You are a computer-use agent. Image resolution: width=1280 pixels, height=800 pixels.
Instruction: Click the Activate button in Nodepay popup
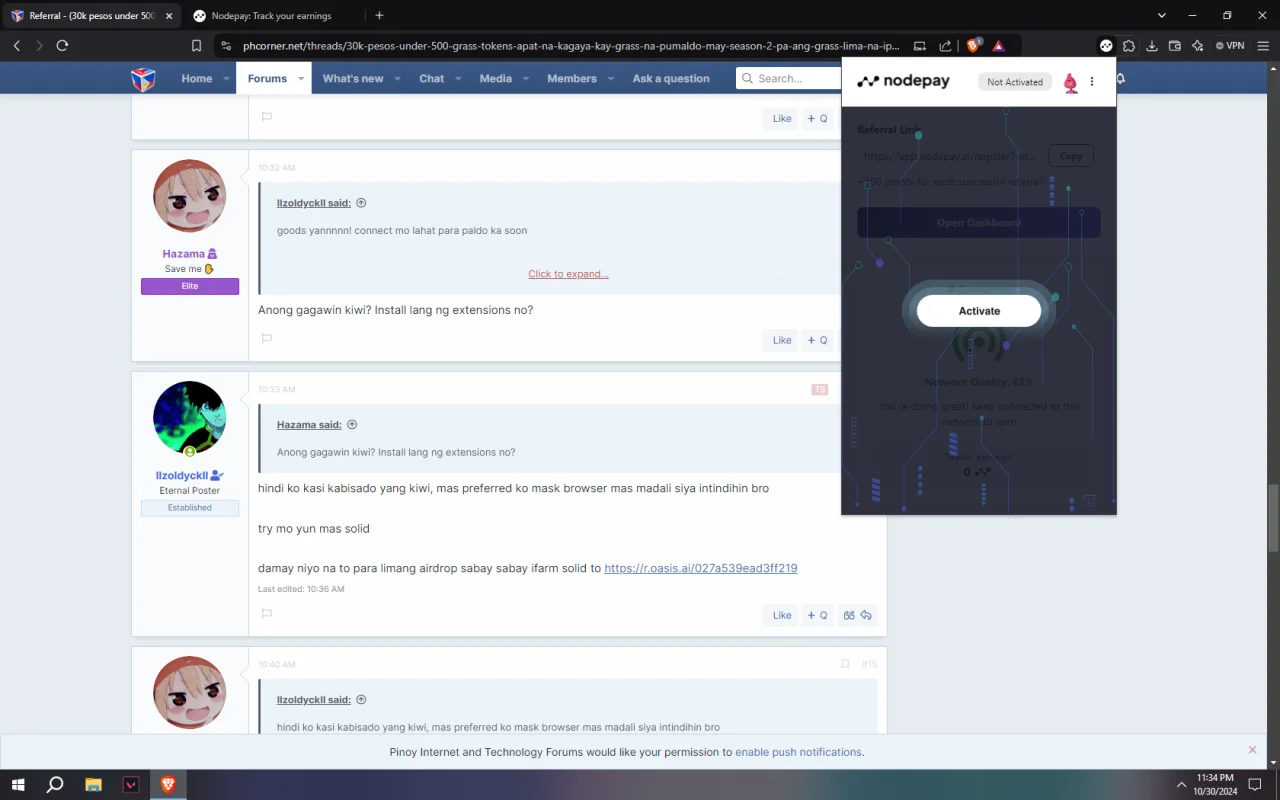click(979, 311)
